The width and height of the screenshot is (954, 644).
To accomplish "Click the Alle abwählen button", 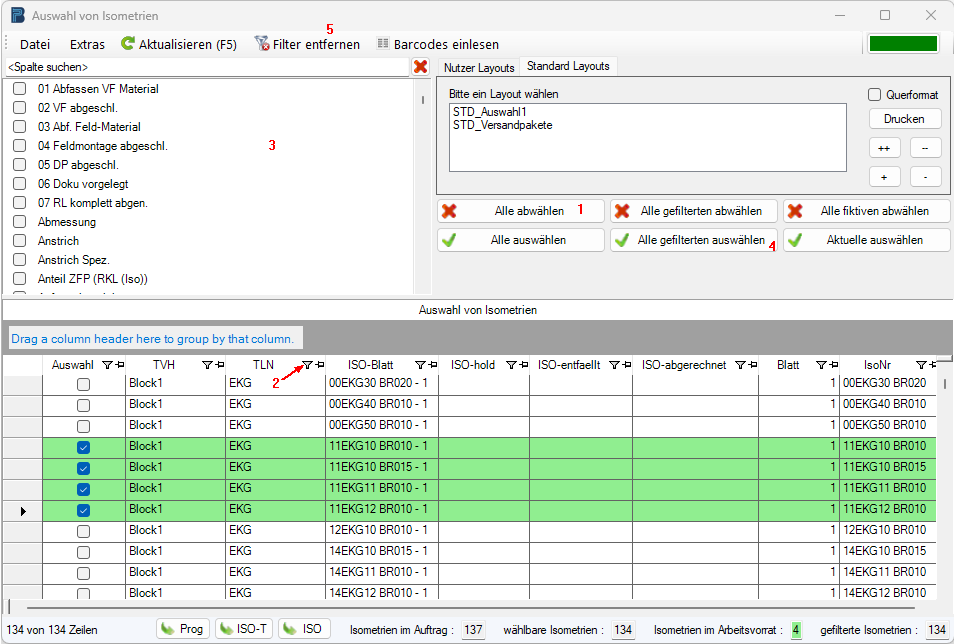I will tap(520, 211).
